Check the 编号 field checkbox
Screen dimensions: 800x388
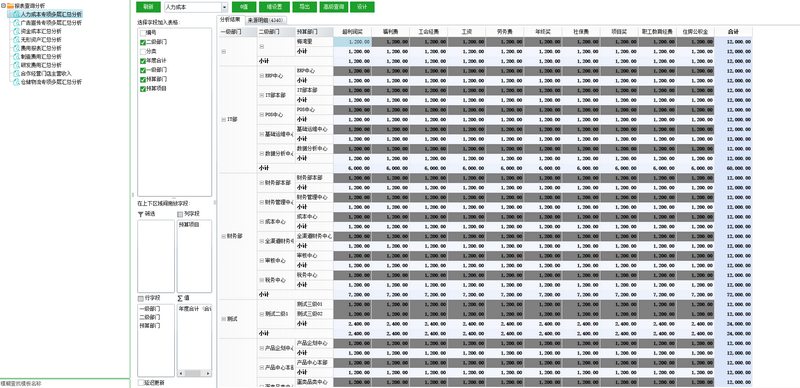[143, 33]
